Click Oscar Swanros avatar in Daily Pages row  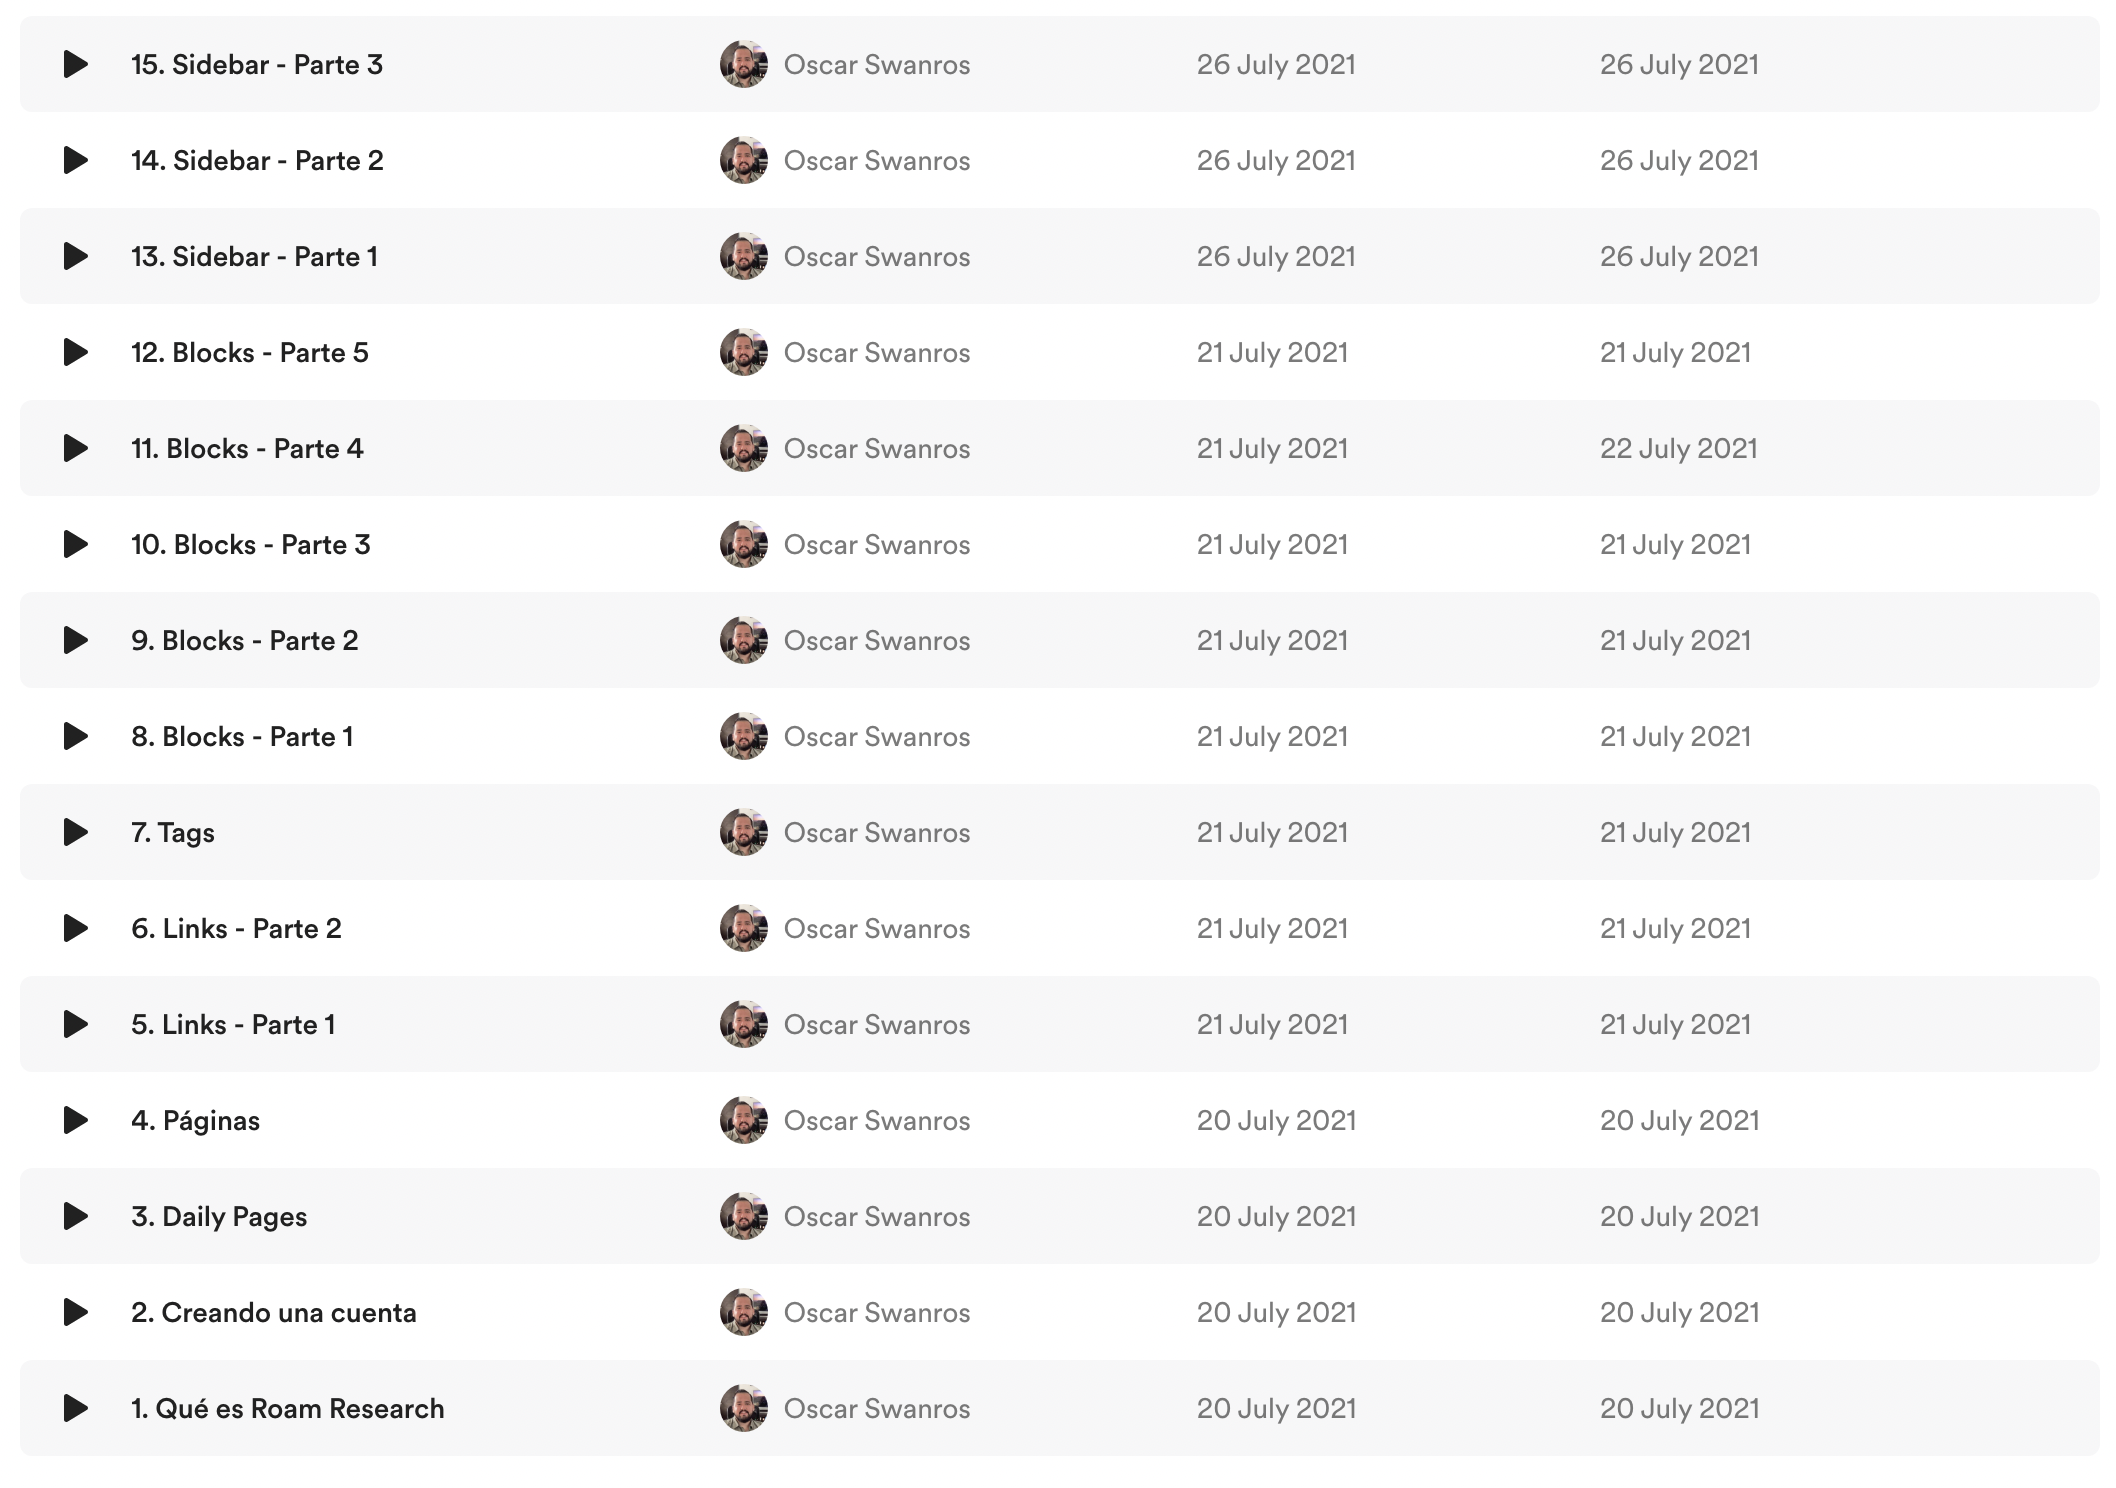(x=744, y=1216)
